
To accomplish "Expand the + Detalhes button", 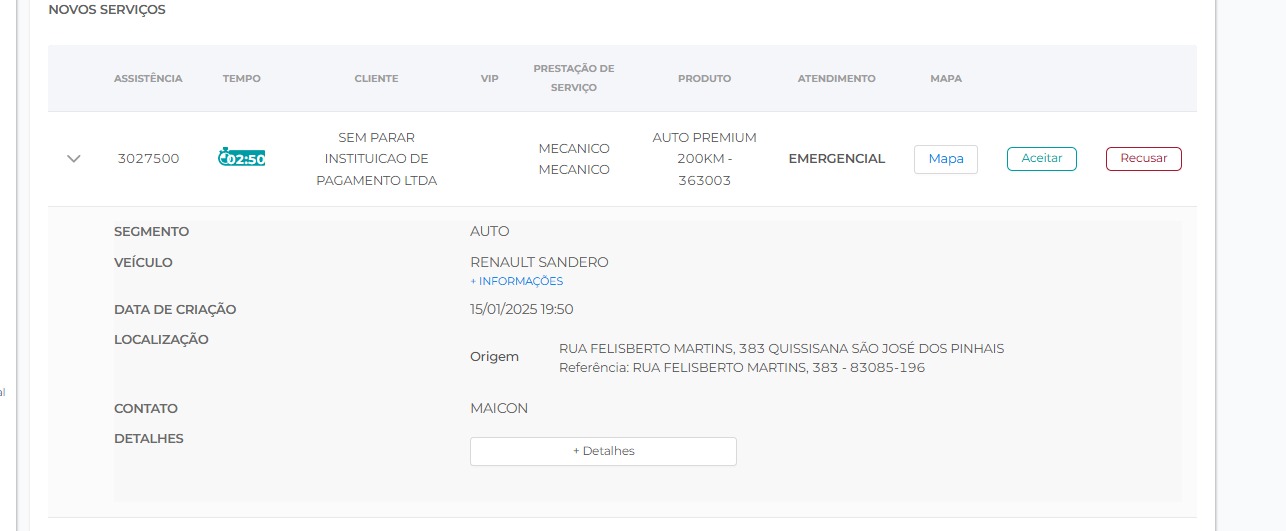I will [x=603, y=451].
